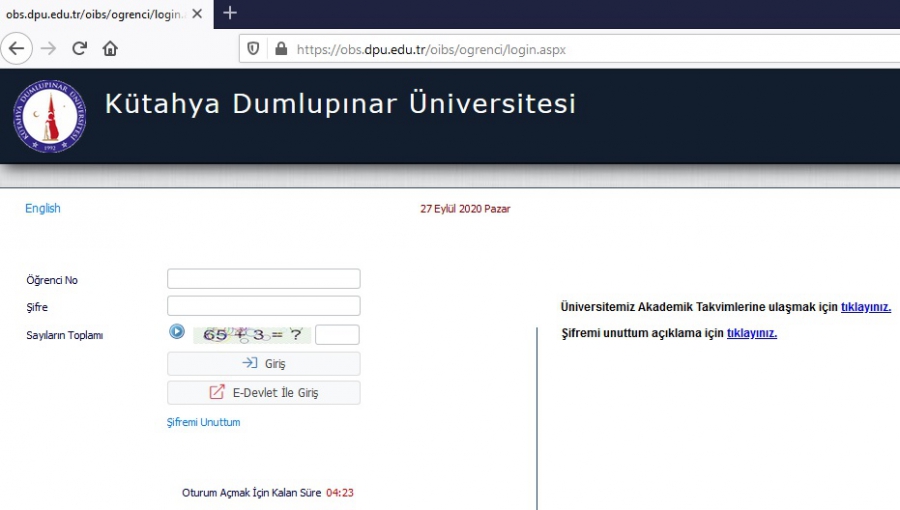Image resolution: width=900 pixels, height=510 pixels.
Task: Reload the page with the refresh icon
Action: [x=79, y=49]
